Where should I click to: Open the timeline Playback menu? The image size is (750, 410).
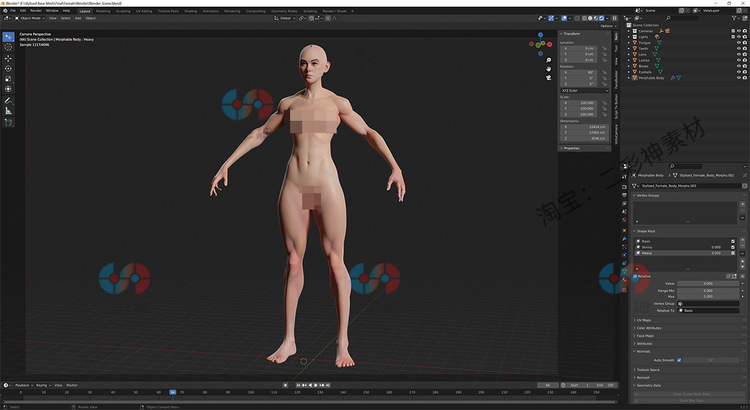tap(22, 385)
